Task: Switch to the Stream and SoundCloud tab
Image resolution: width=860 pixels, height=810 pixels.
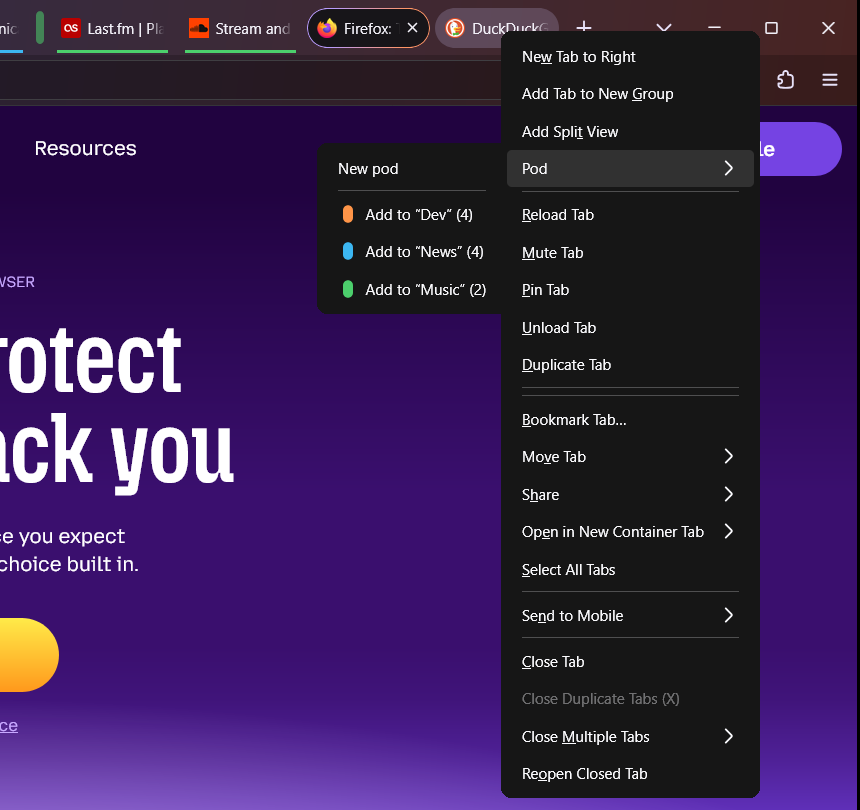Action: tap(240, 29)
